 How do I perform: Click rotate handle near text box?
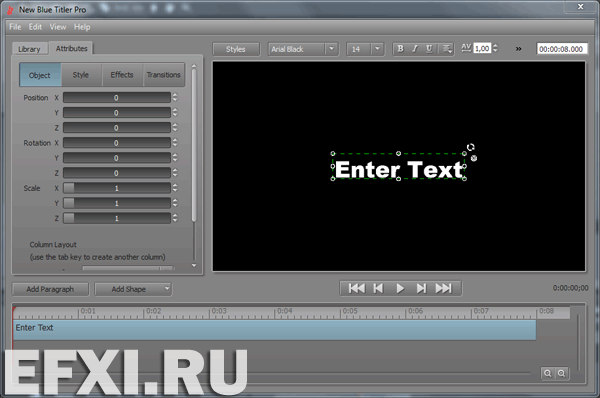[471, 147]
